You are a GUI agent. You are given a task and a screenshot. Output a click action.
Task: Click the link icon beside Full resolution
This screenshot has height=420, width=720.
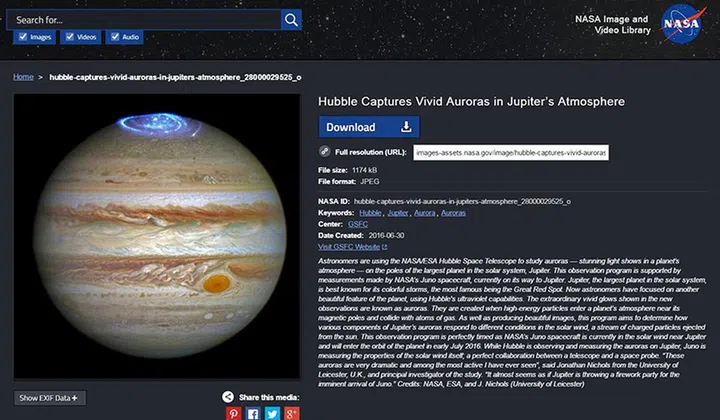pyautogui.click(x=325, y=152)
